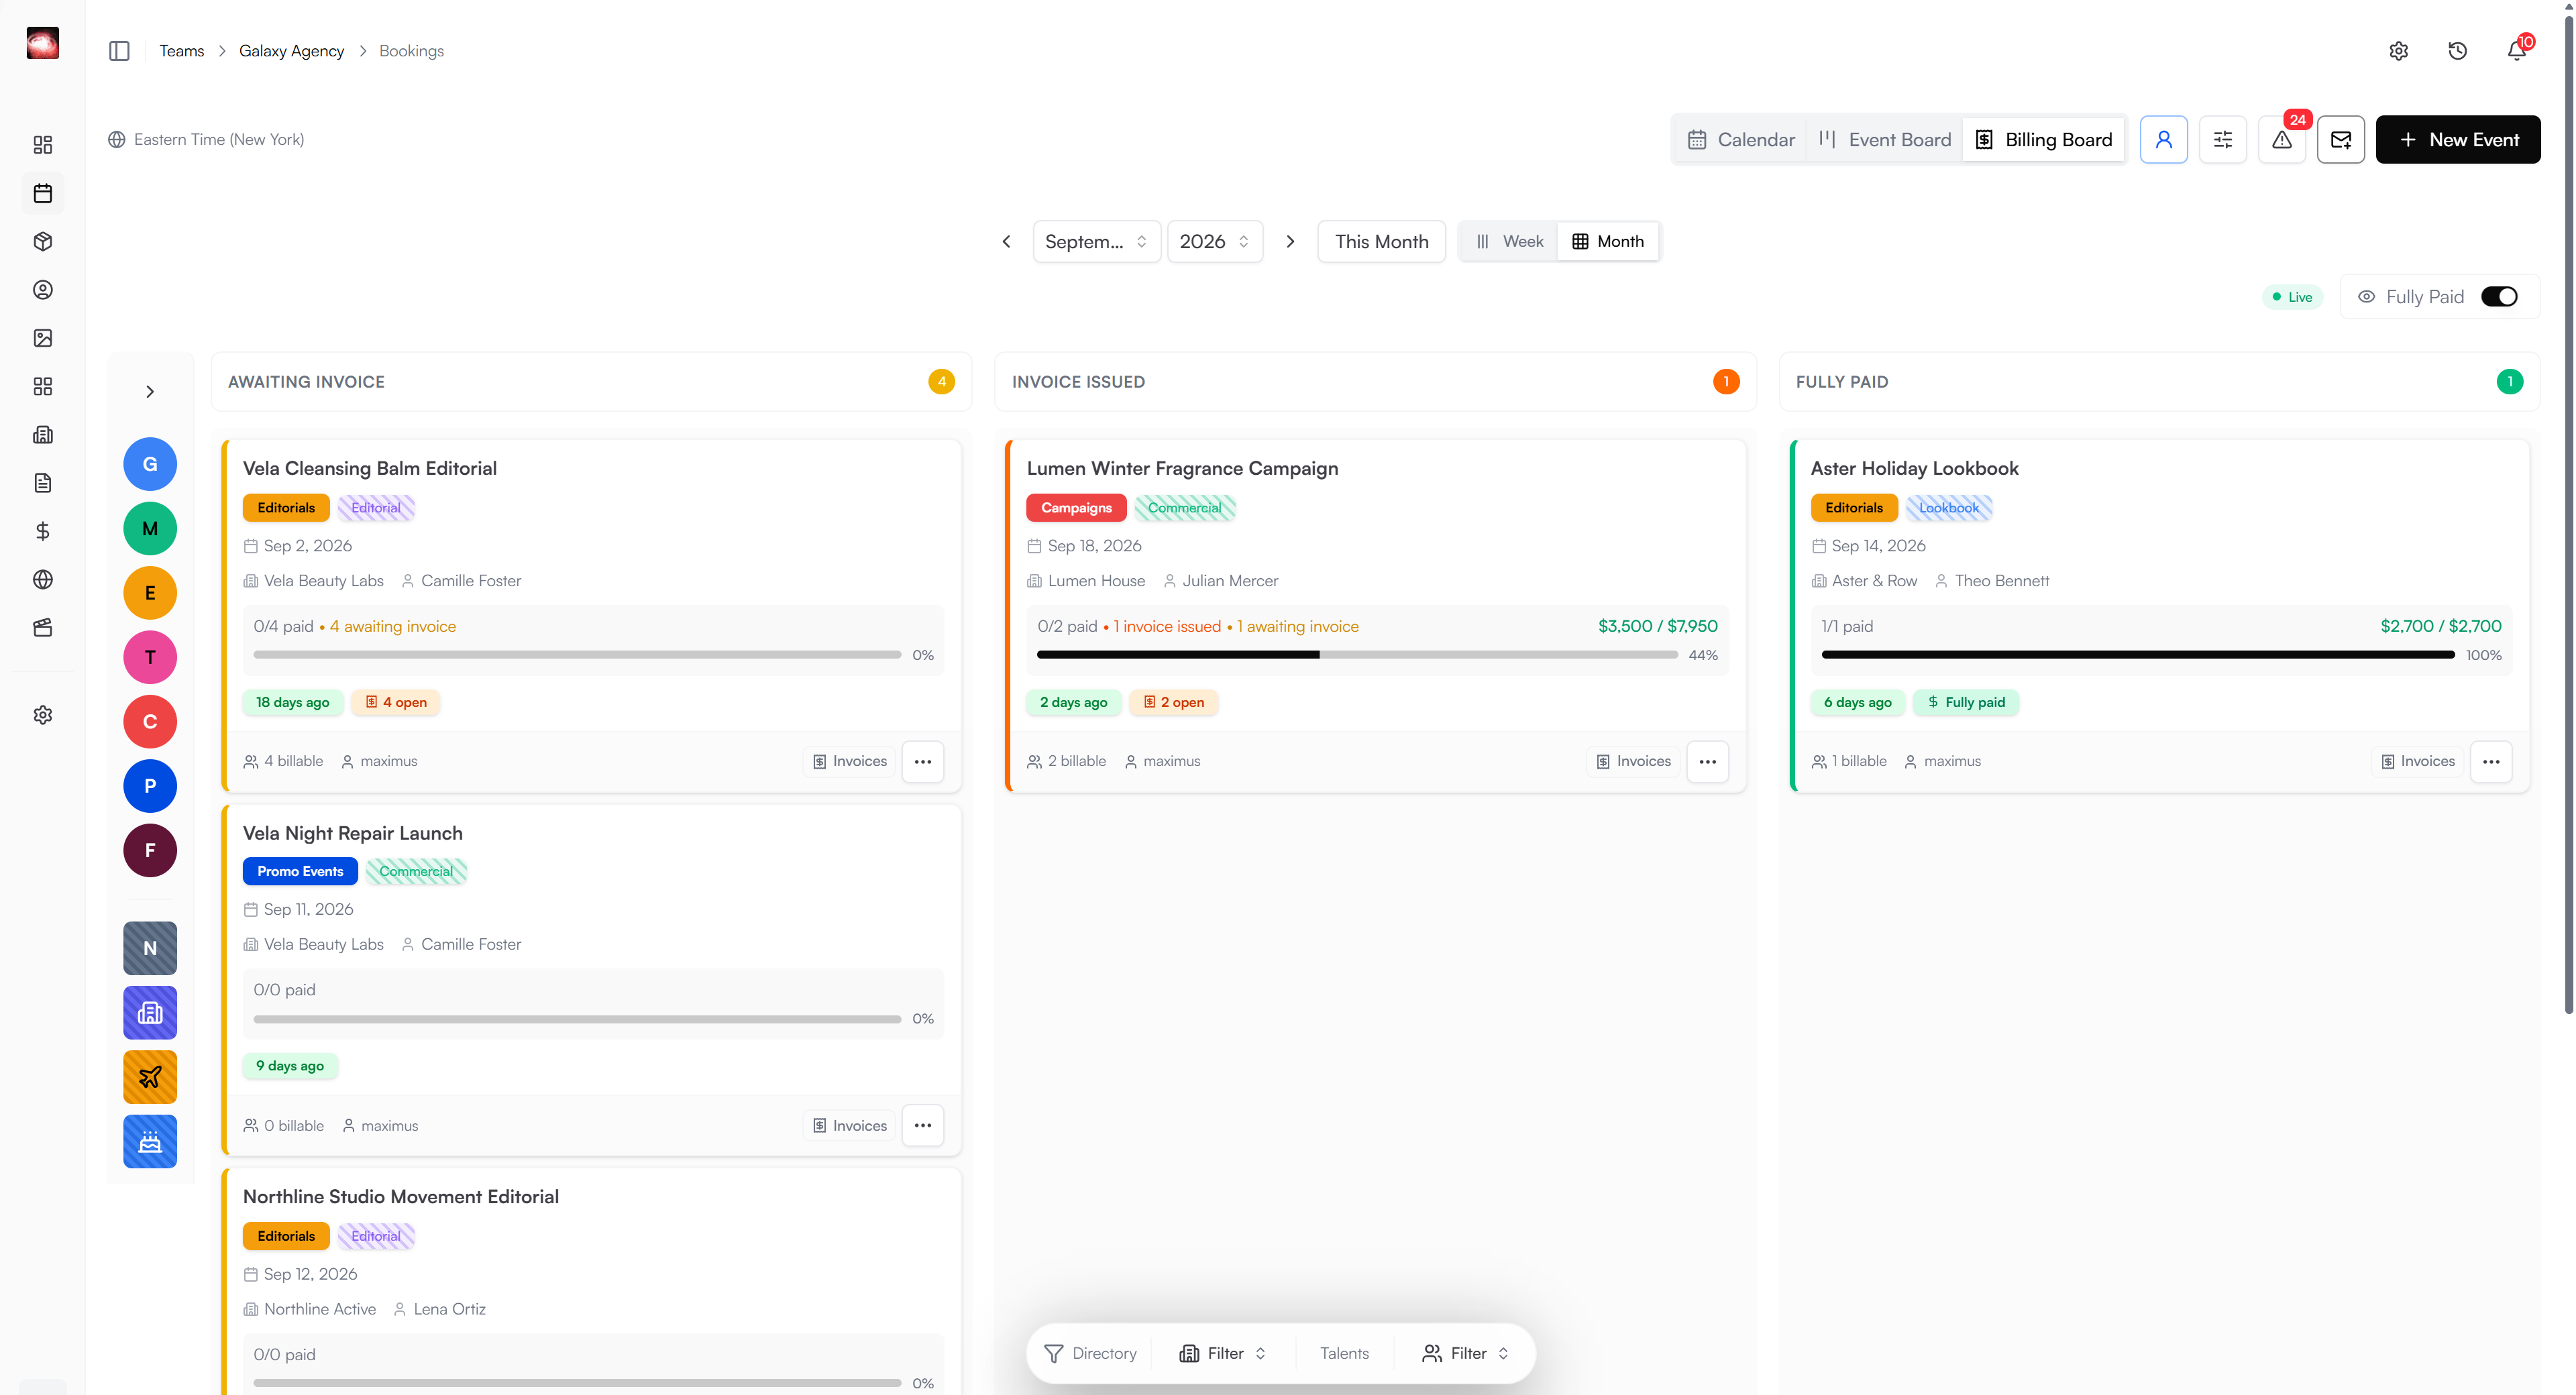Select avatar E in talent rail
2576x1395 pixels.
coord(150,593)
